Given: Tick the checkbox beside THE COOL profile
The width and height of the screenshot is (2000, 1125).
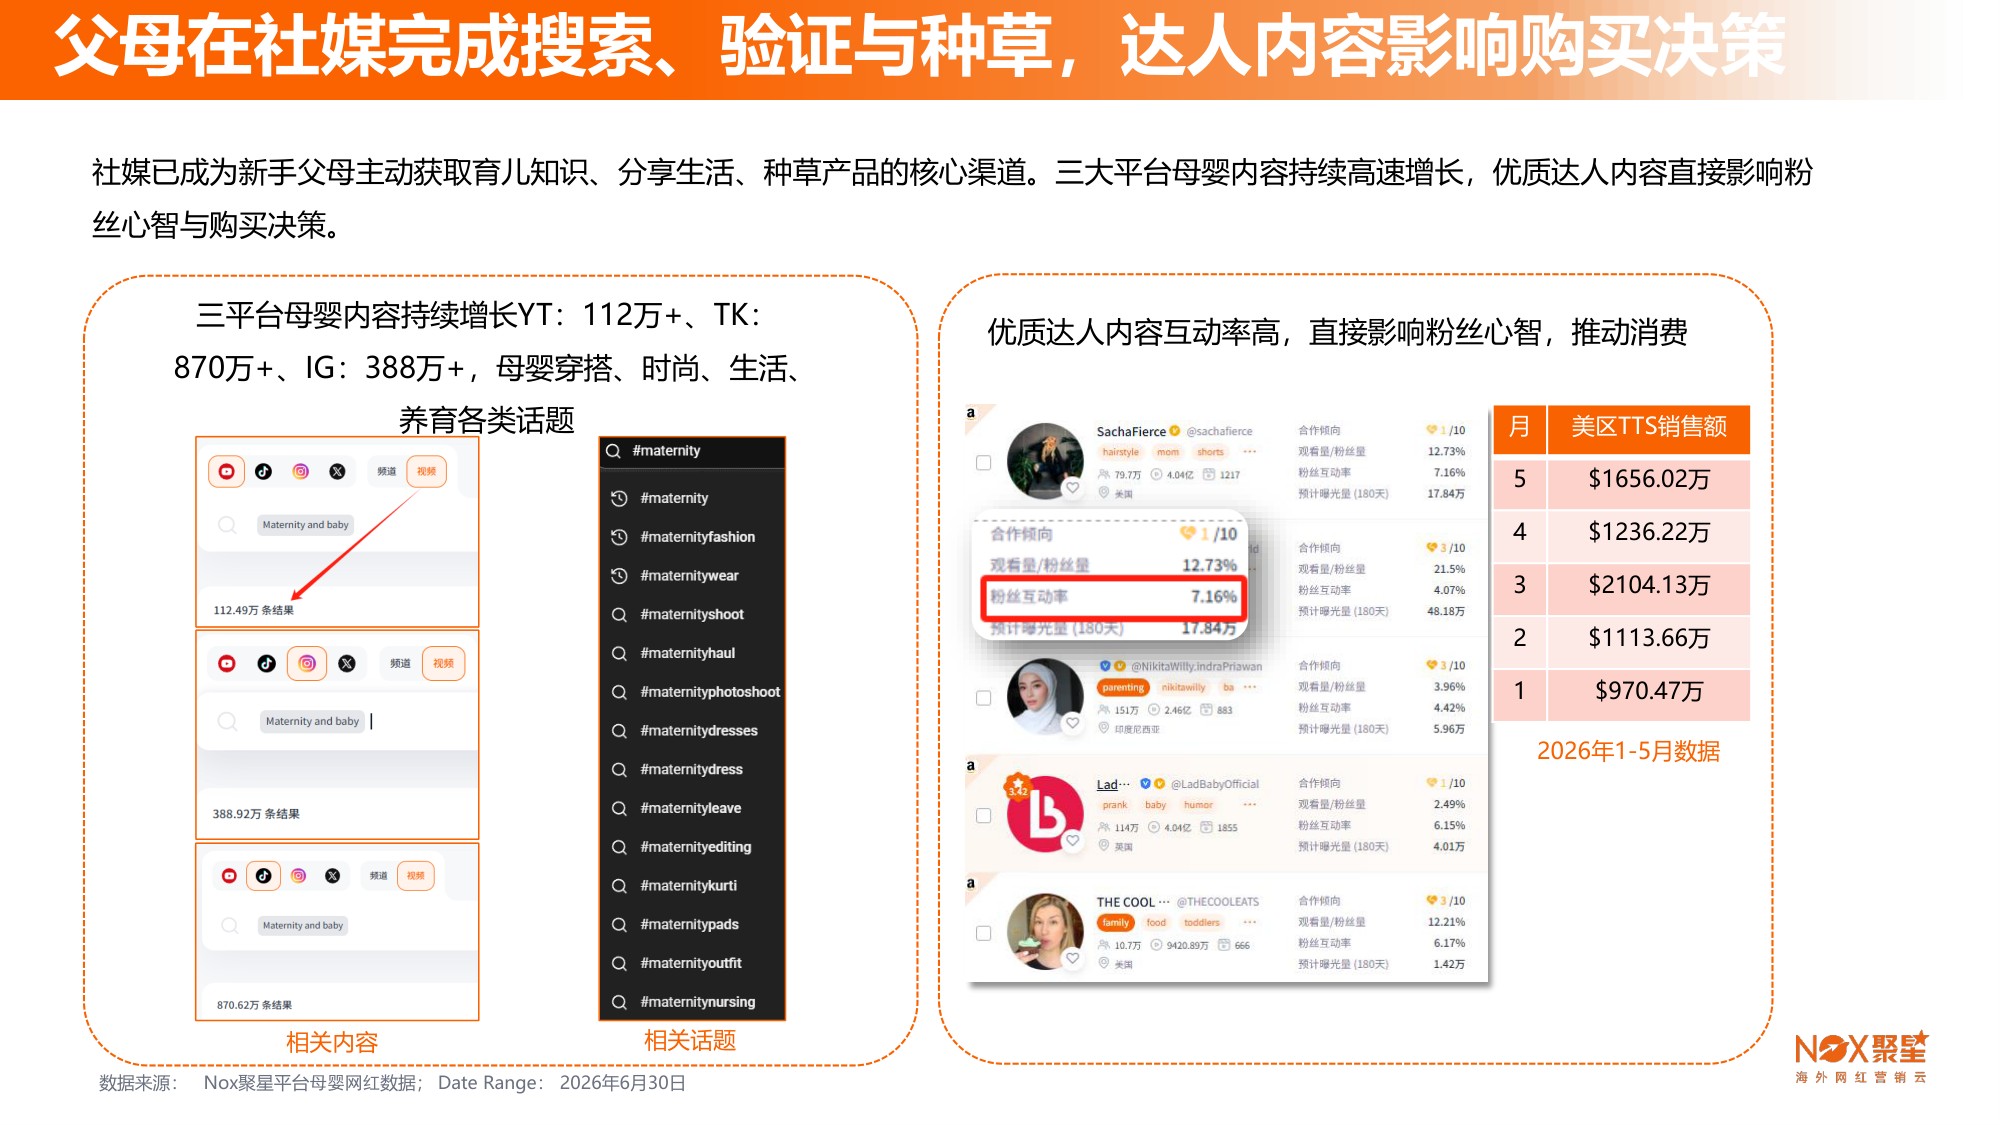Looking at the screenshot, I should (983, 933).
